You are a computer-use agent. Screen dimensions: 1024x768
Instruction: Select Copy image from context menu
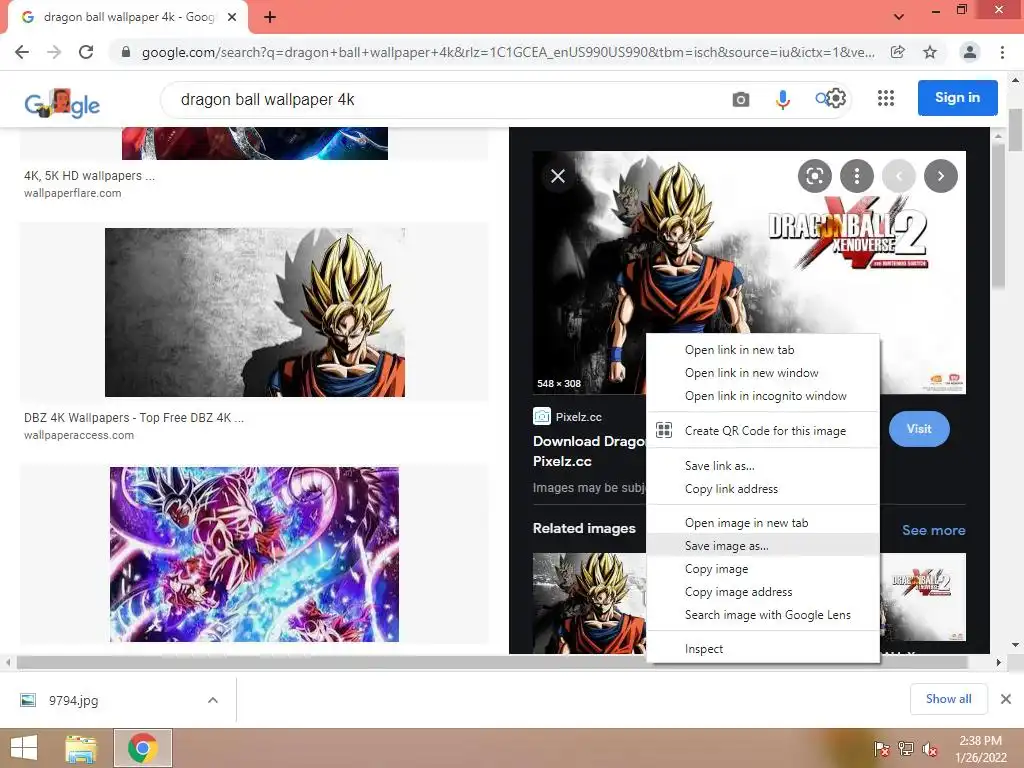point(763,569)
